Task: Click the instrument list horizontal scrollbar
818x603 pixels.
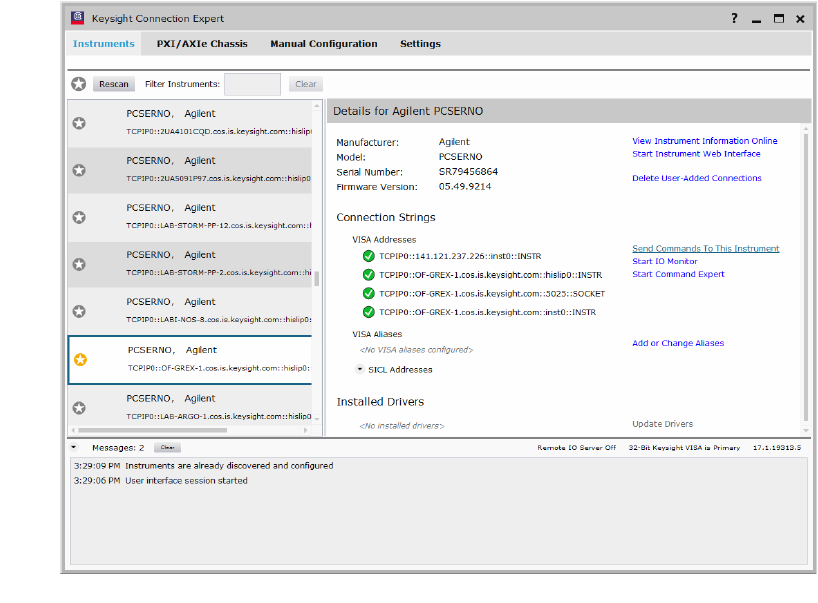Action: (x=152, y=430)
